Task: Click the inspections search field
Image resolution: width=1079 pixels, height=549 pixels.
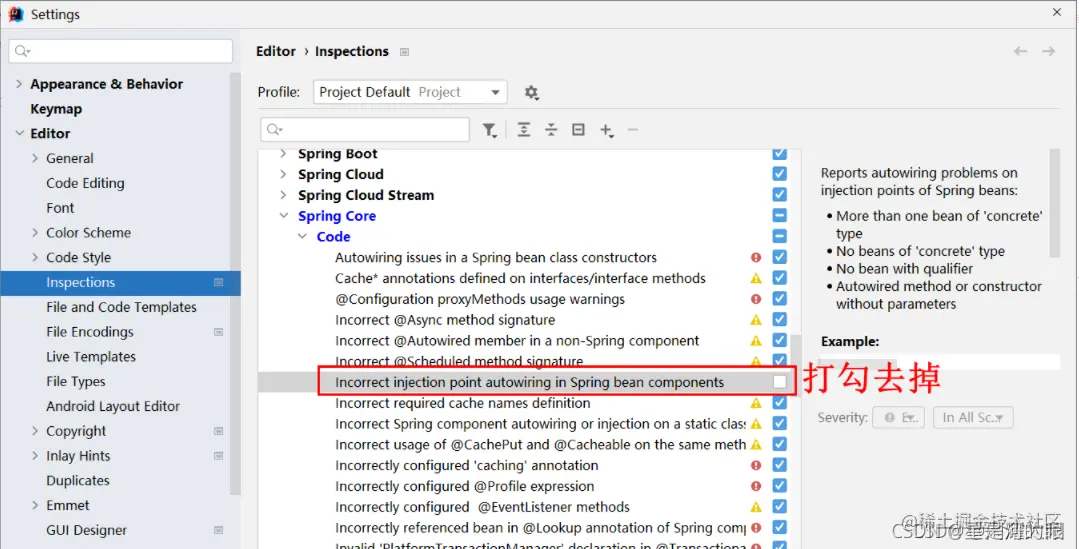Action: tap(365, 129)
